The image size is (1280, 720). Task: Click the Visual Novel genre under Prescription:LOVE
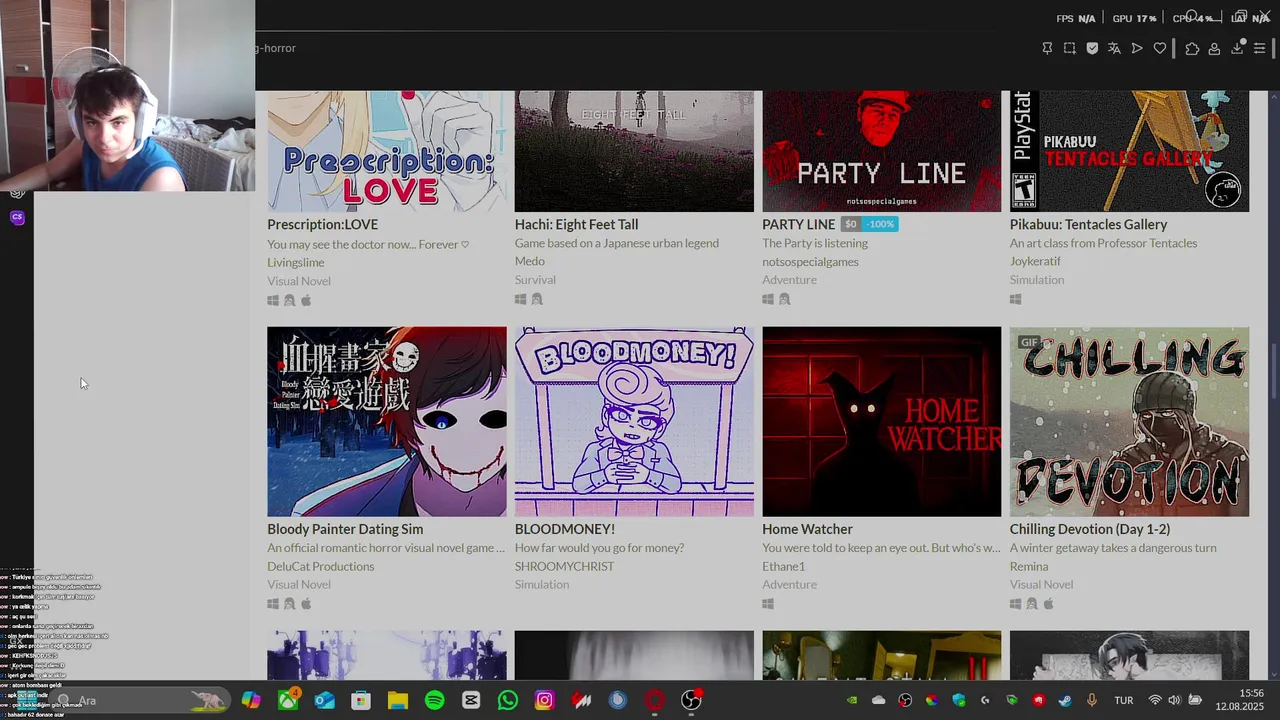pos(298,281)
